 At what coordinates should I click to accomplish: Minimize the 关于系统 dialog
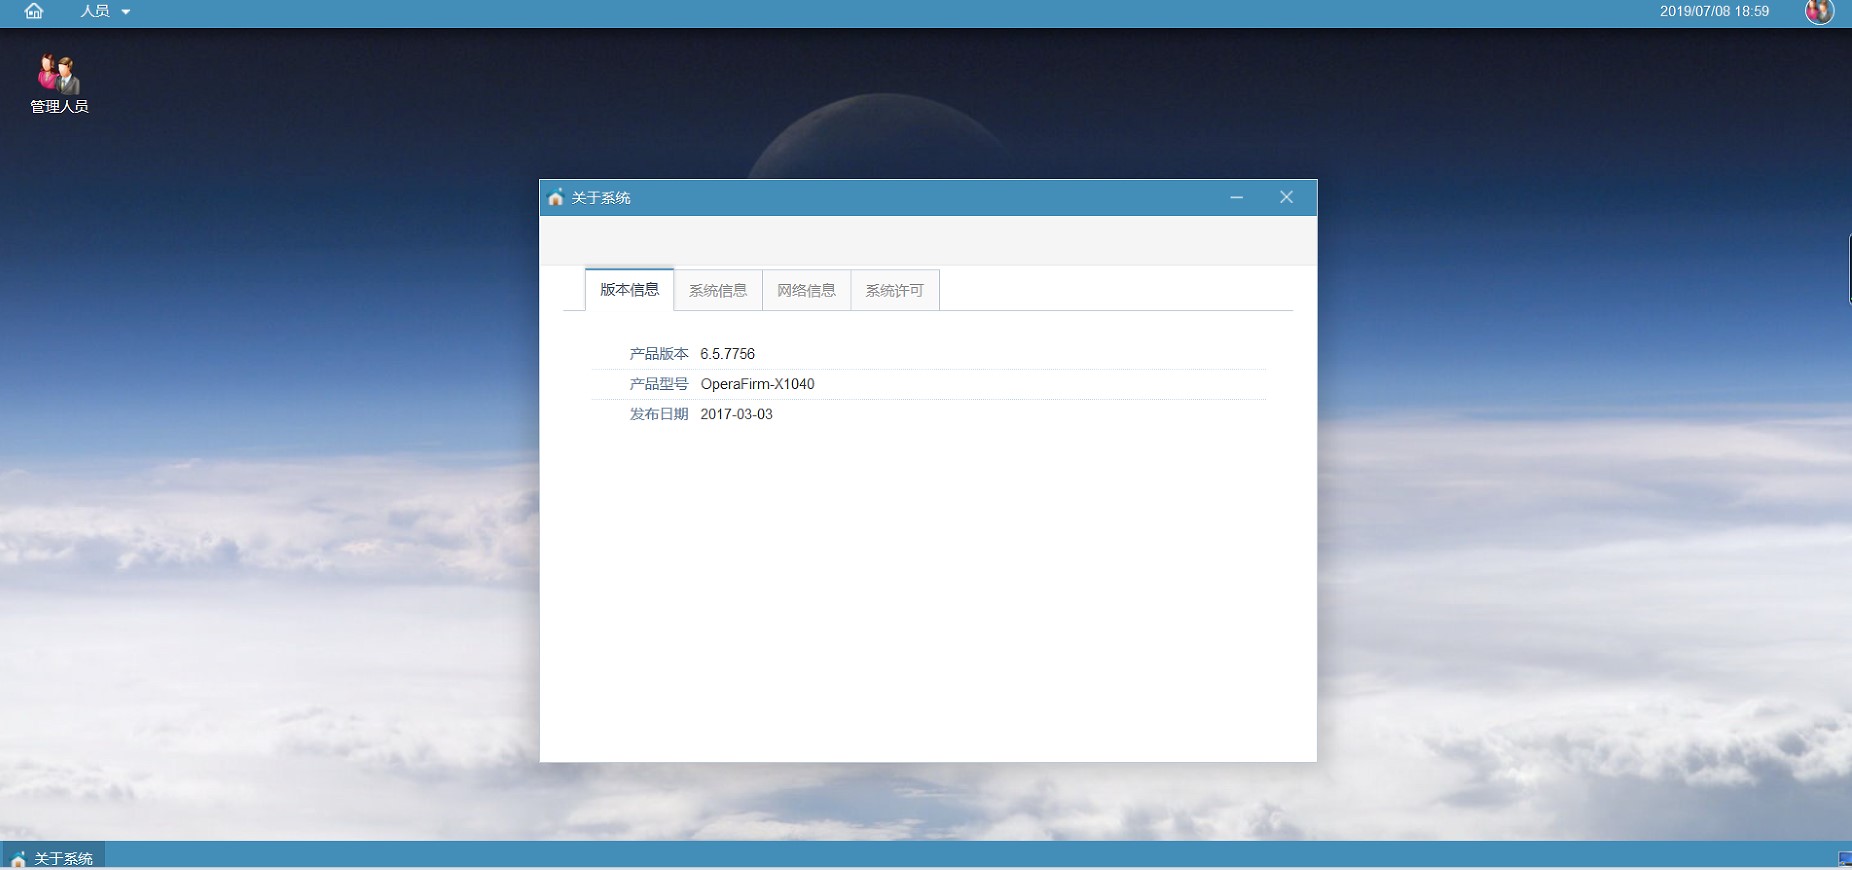point(1236,198)
